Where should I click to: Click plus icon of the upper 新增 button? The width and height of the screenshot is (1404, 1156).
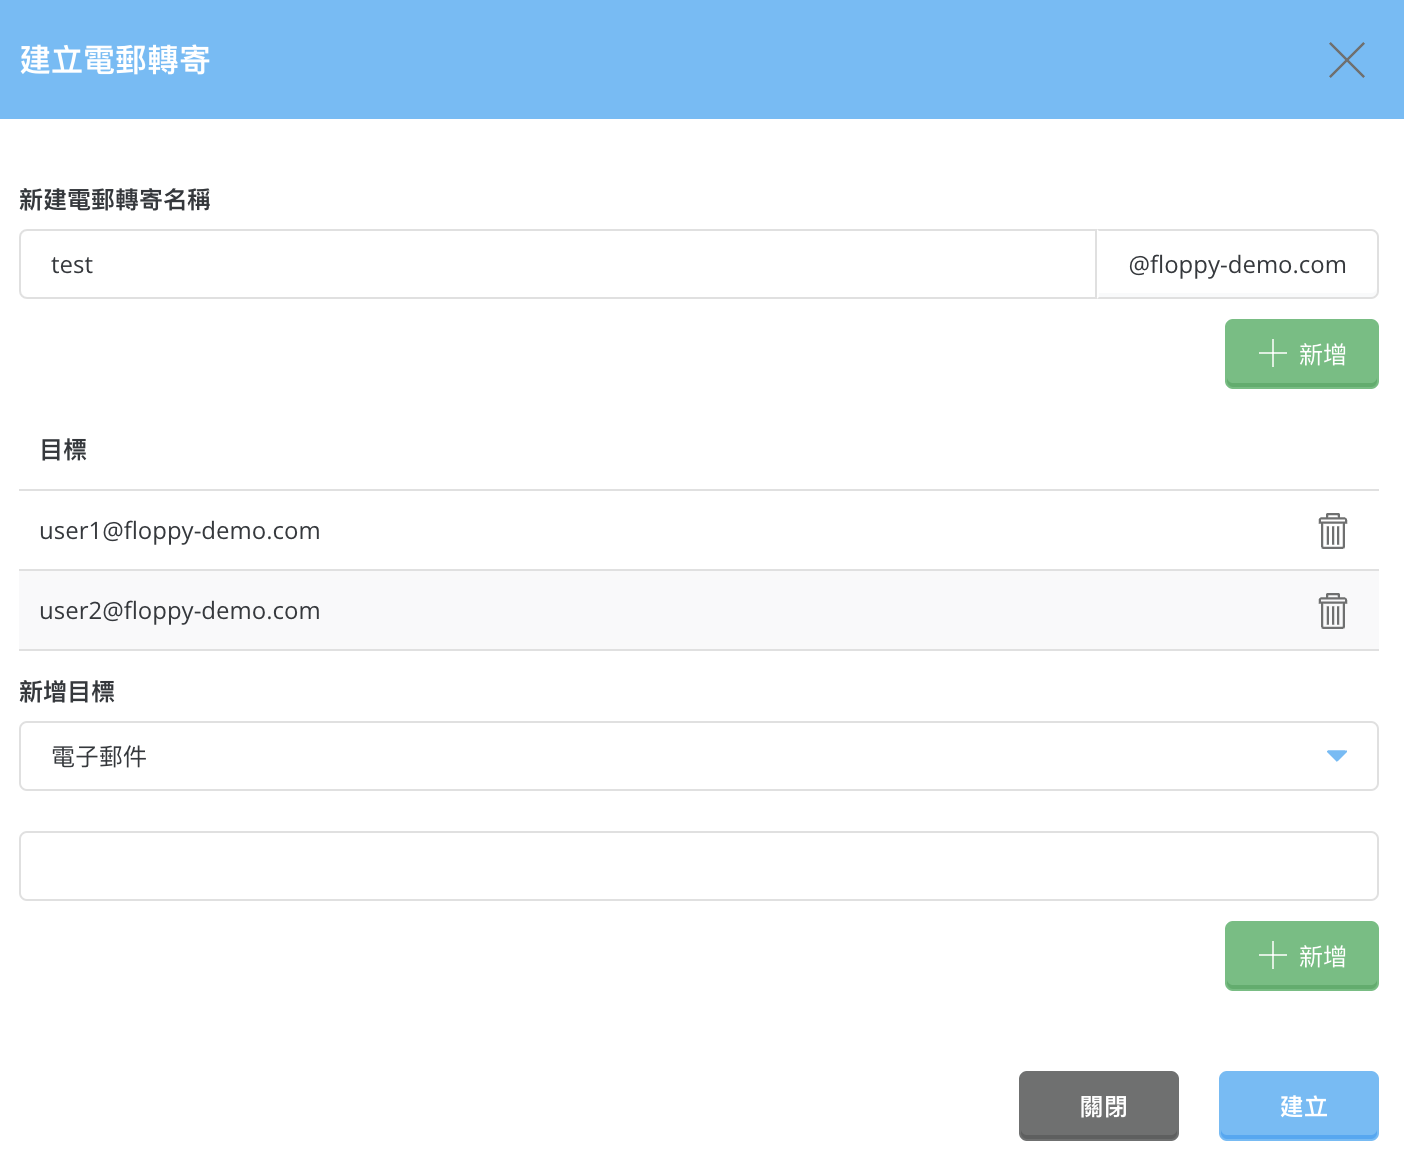(x=1272, y=354)
